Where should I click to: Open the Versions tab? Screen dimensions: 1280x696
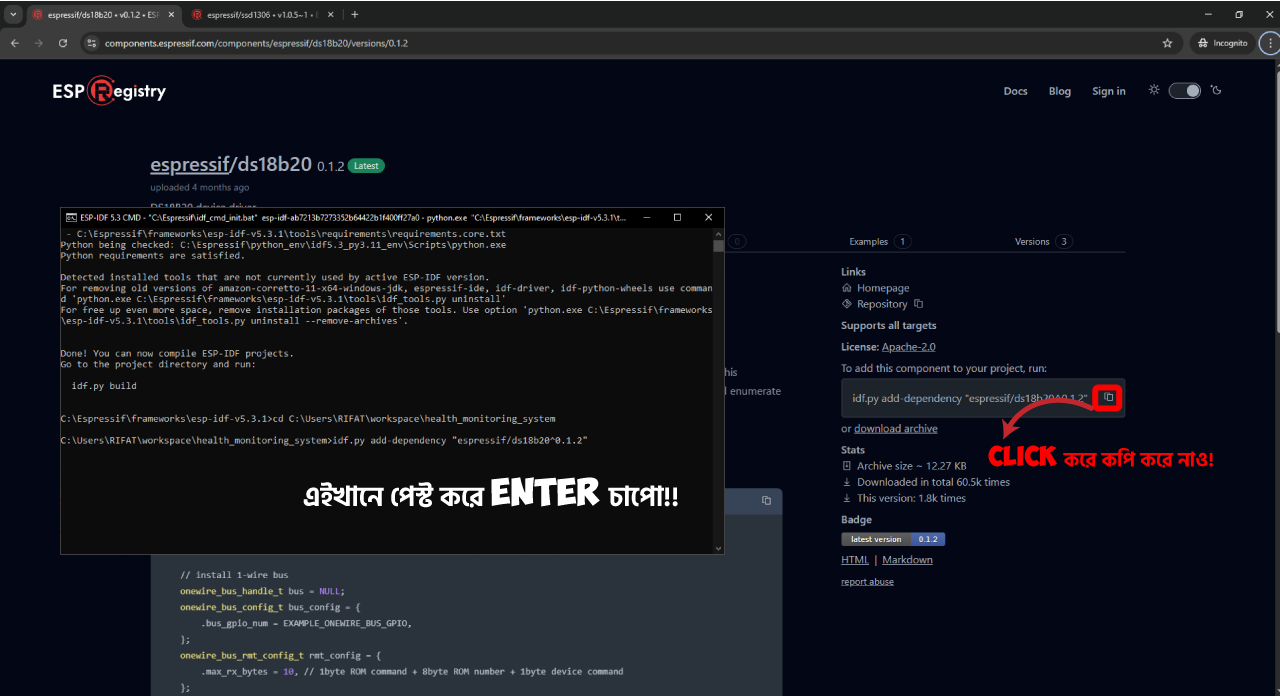click(1044, 241)
